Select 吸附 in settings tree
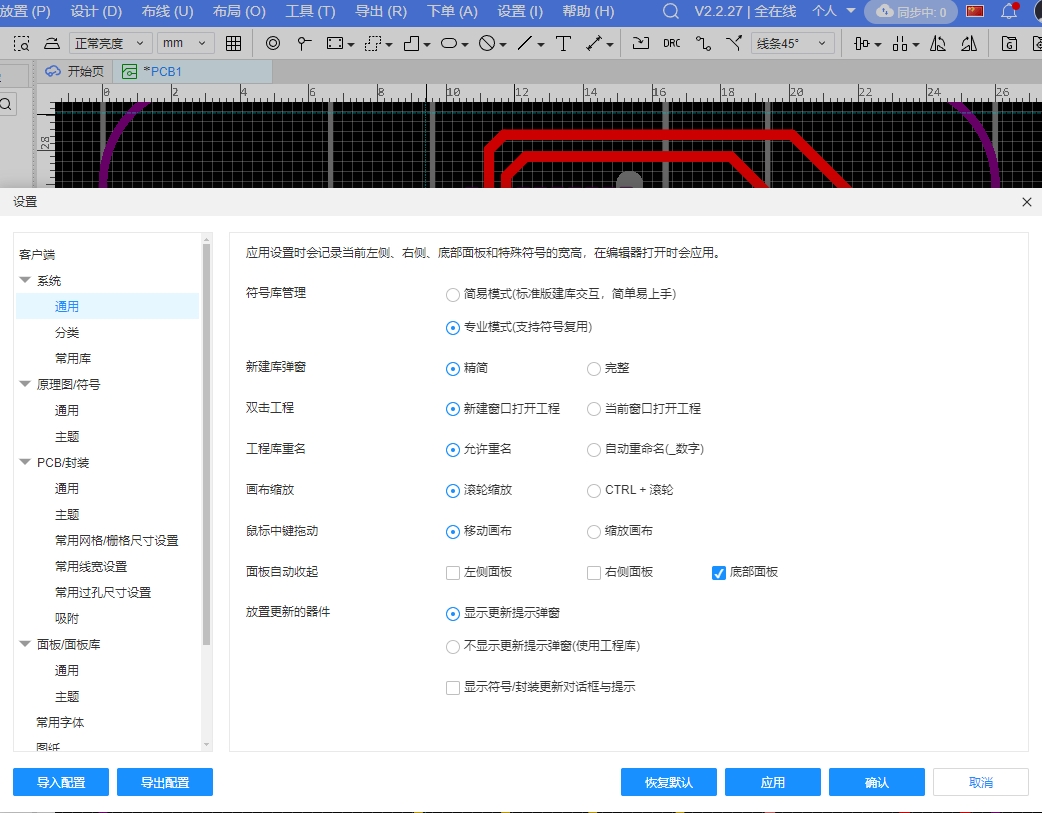The height and width of the screenshot is (813, 1042). [x=66, y=618]
